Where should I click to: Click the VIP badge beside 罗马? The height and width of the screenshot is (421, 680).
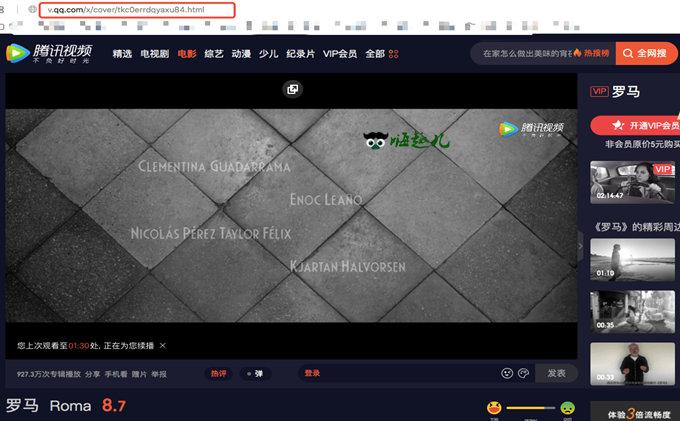coord(599,91)
